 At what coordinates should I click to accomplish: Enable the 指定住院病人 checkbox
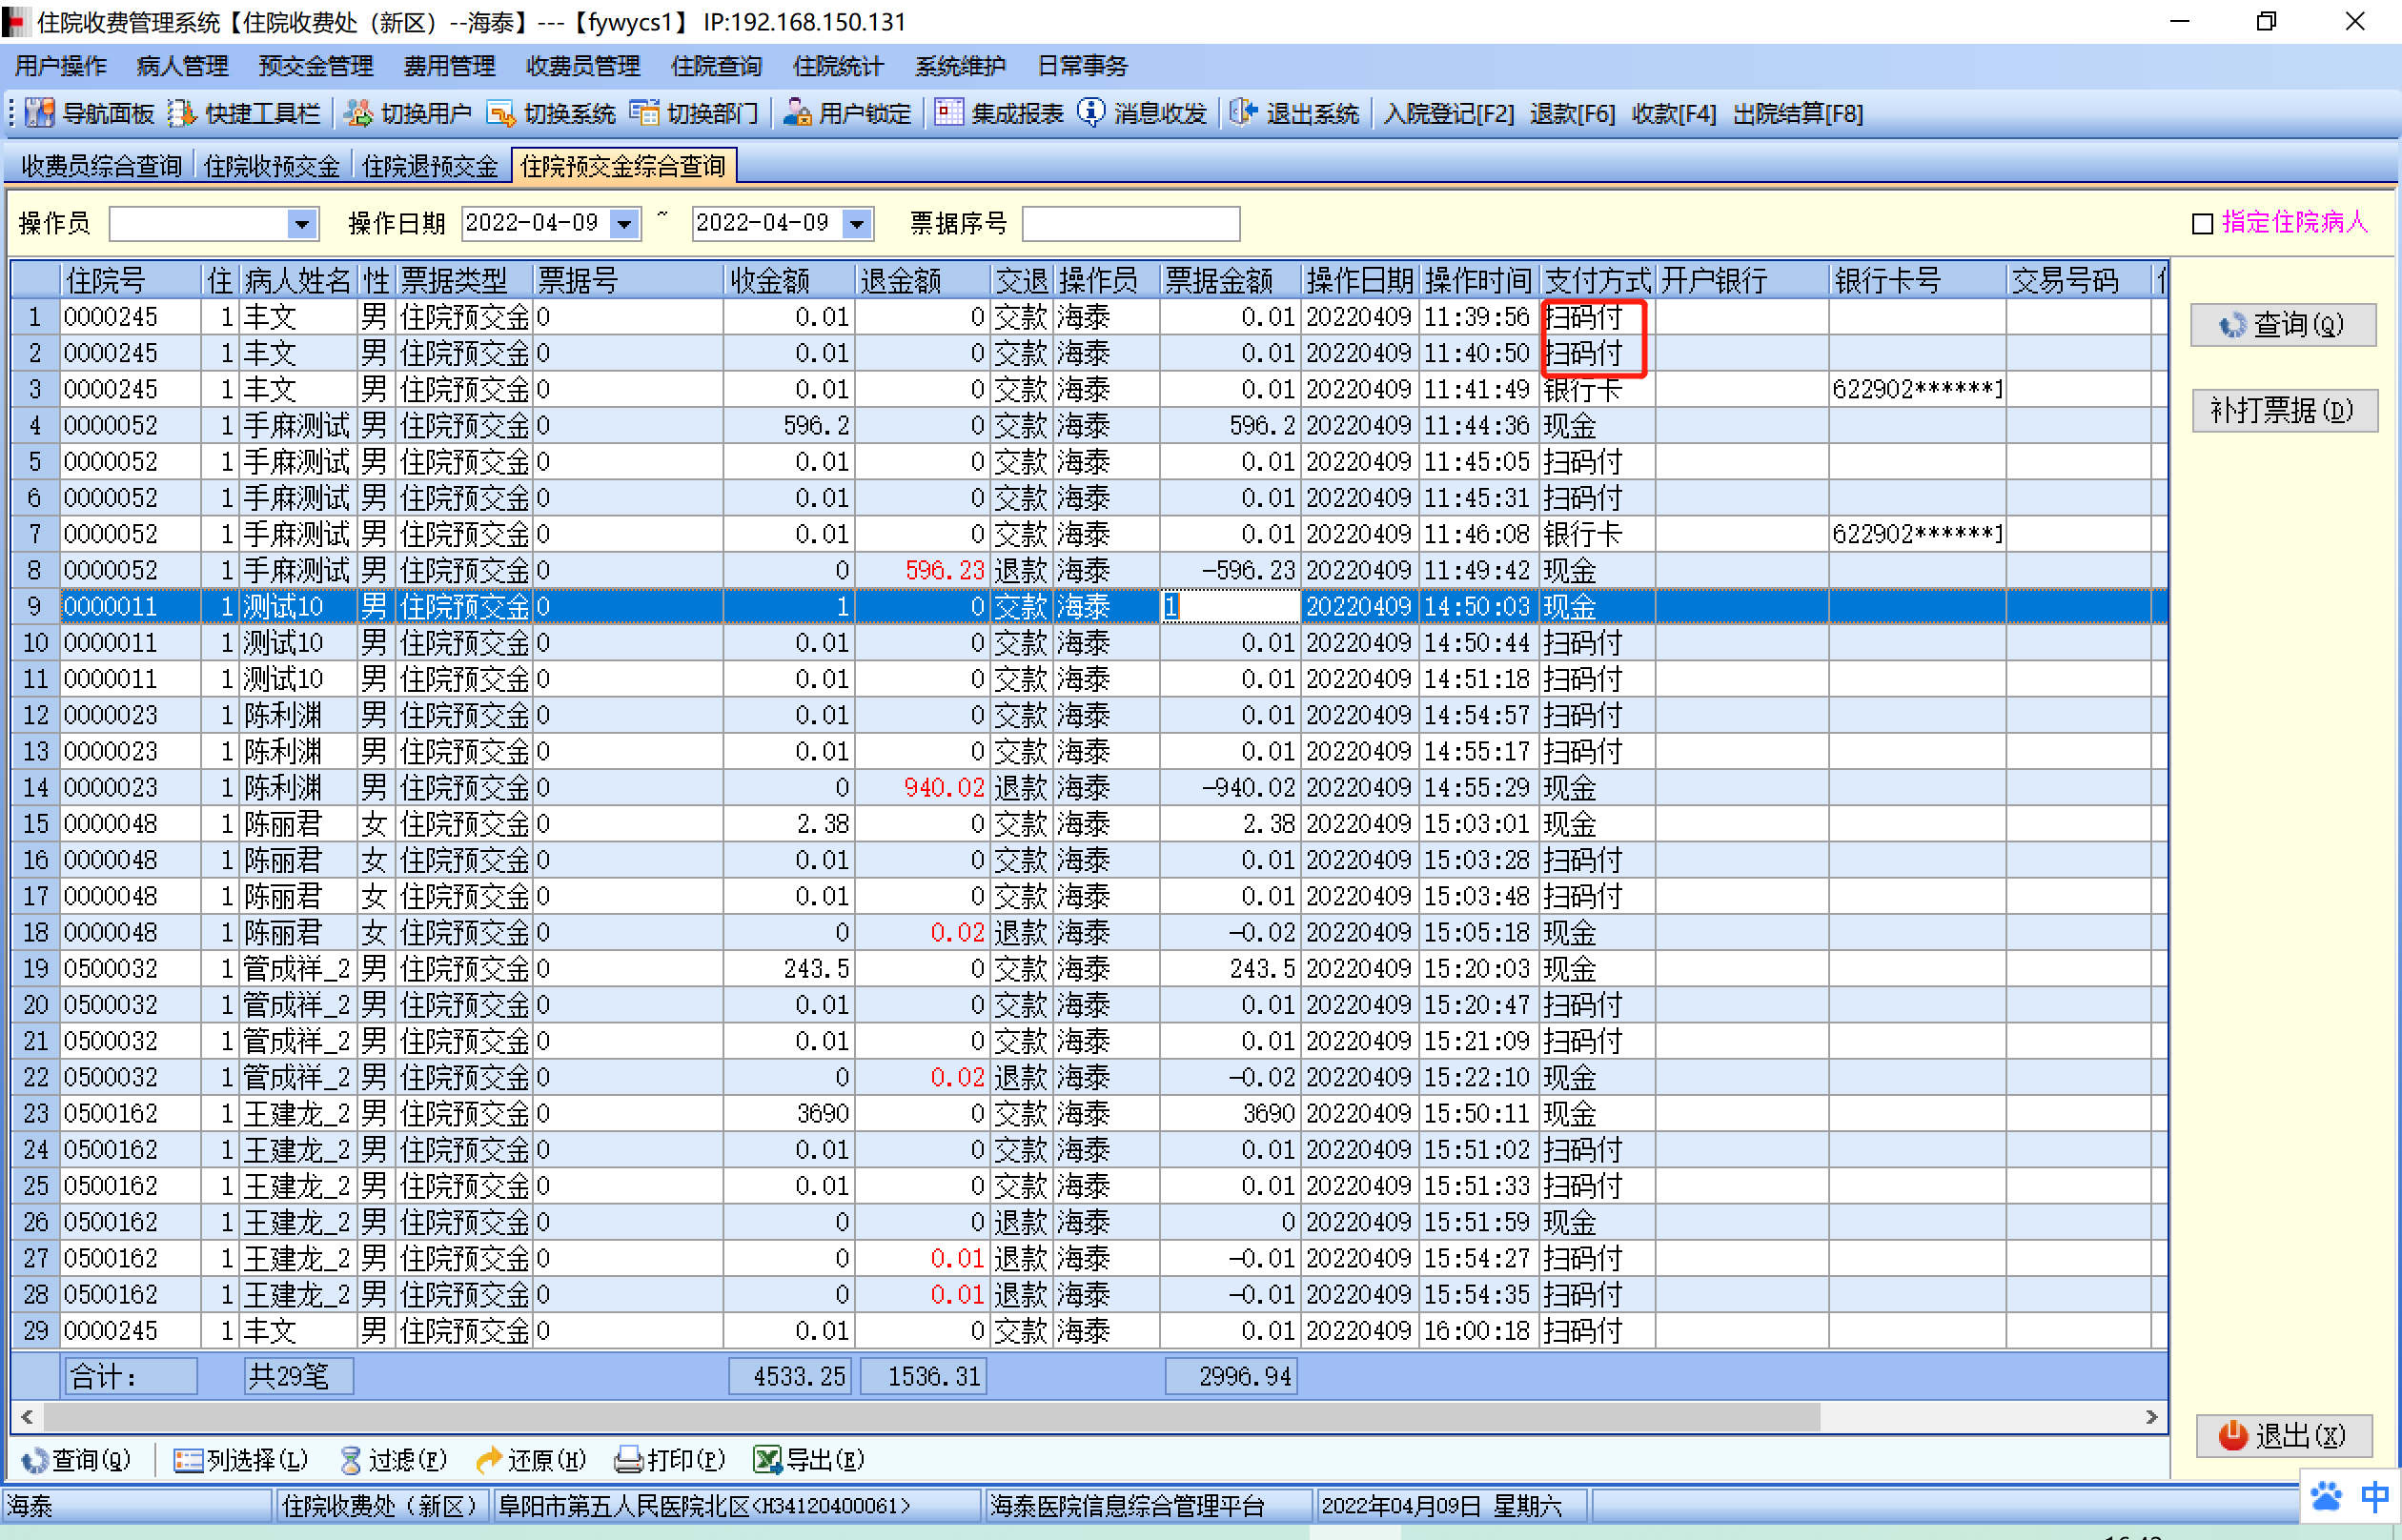[x=2201, y=224]
